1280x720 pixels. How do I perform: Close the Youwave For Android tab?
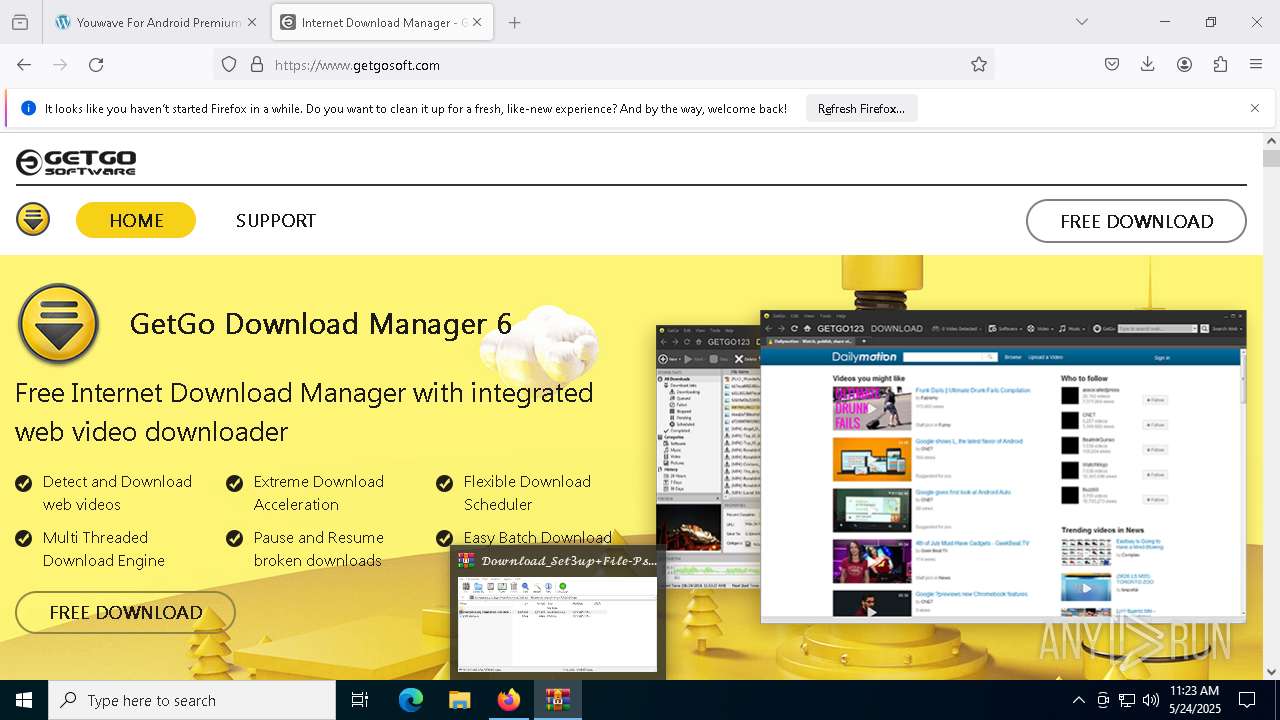pyautogui.click(x=251, y=22)
